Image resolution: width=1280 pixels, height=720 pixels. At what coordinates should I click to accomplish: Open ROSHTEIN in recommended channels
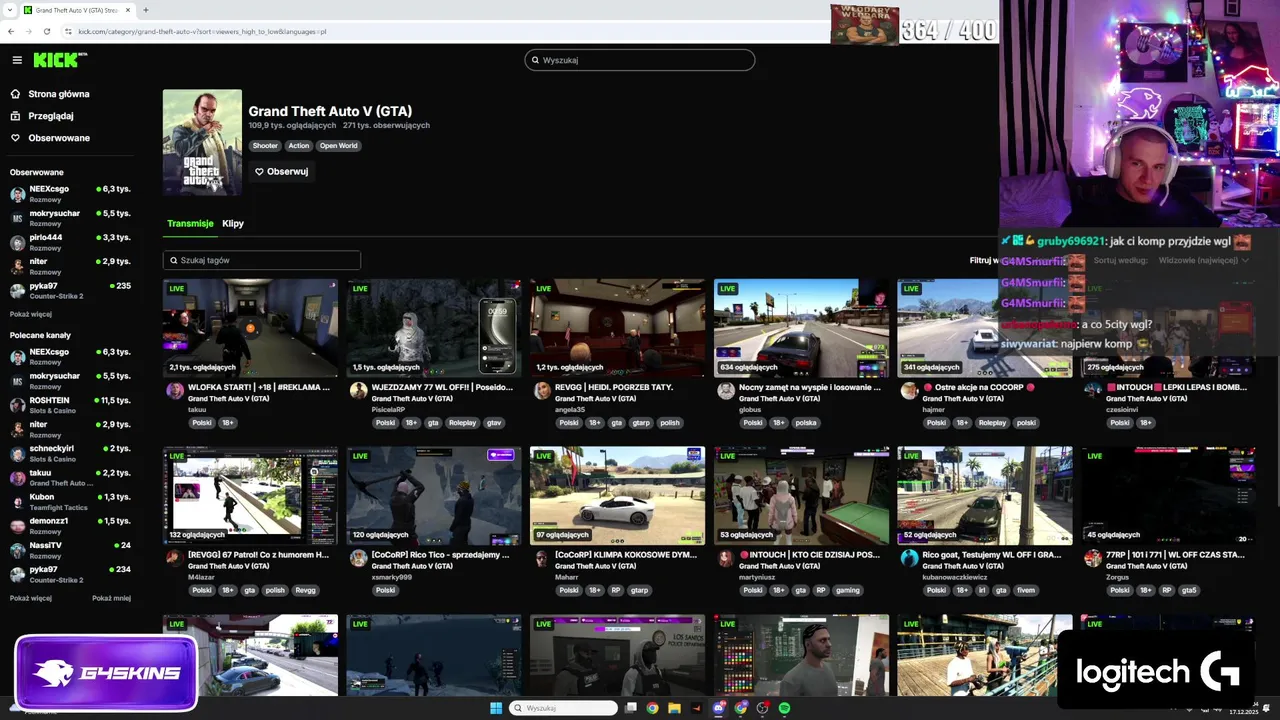[x=70, y=405]
